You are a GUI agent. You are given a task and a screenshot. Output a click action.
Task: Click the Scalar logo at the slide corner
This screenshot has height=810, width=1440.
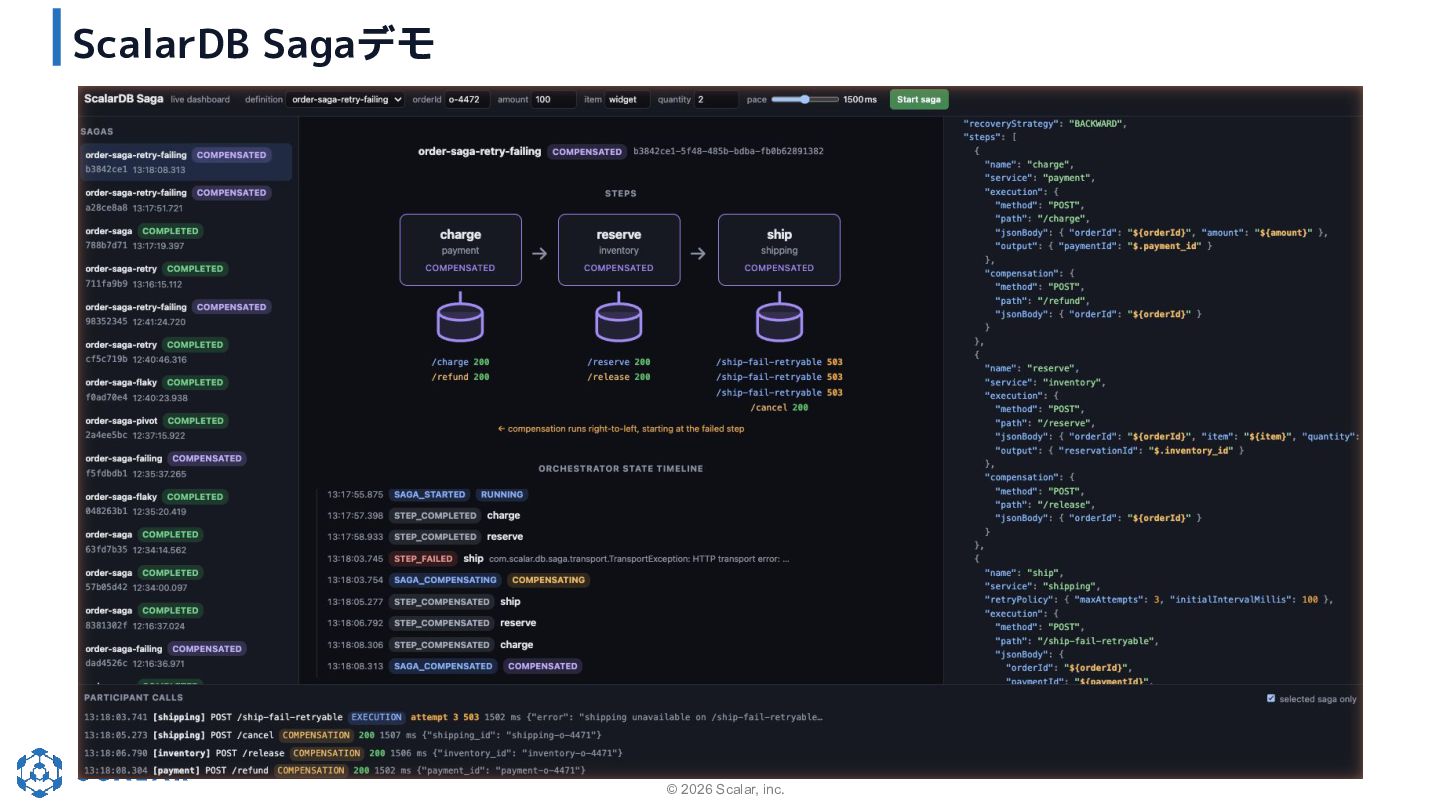(39, 772)
